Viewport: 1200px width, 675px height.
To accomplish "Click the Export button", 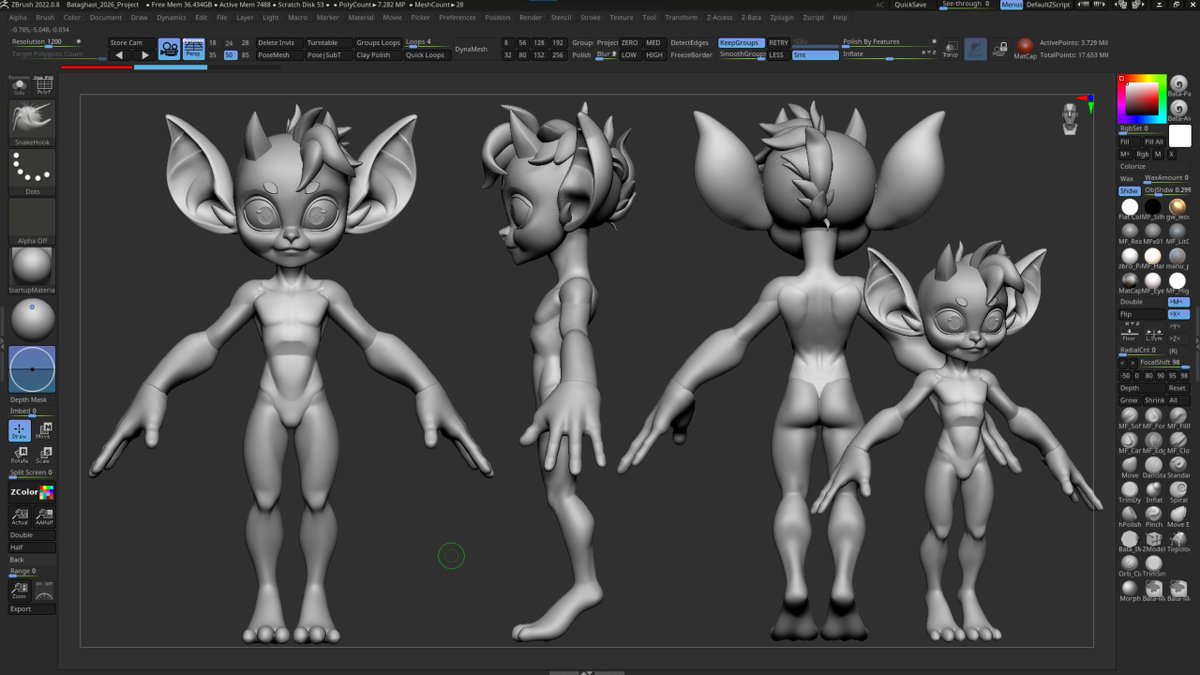I will 32,608.
